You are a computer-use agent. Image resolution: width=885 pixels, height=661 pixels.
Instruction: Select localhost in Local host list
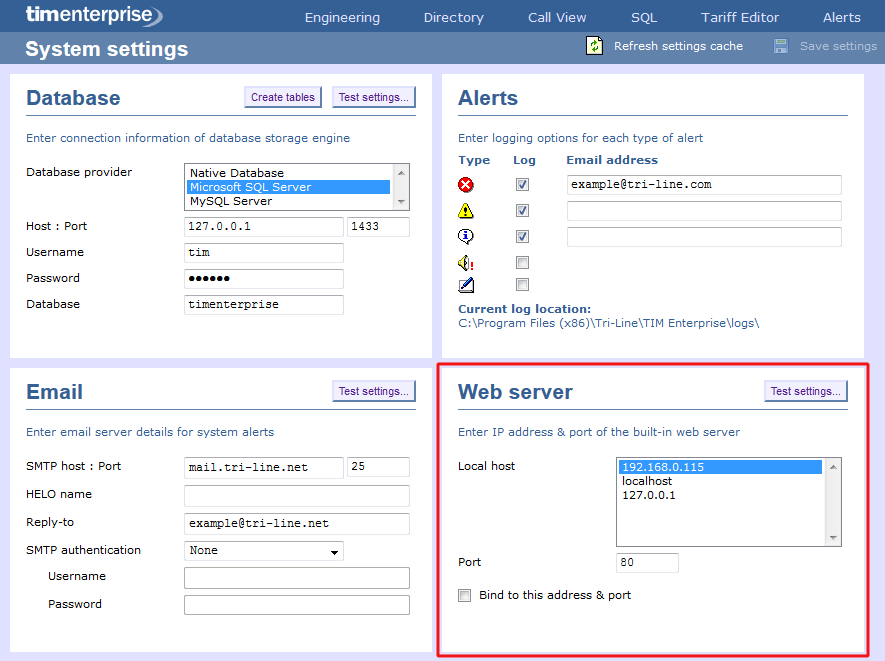(720, 481)
